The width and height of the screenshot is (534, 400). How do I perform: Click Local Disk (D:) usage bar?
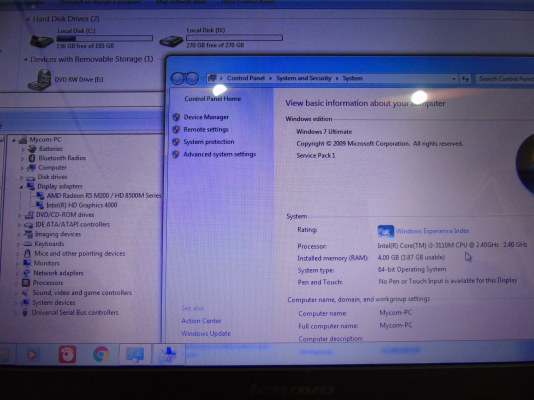(x=234, y=37)
